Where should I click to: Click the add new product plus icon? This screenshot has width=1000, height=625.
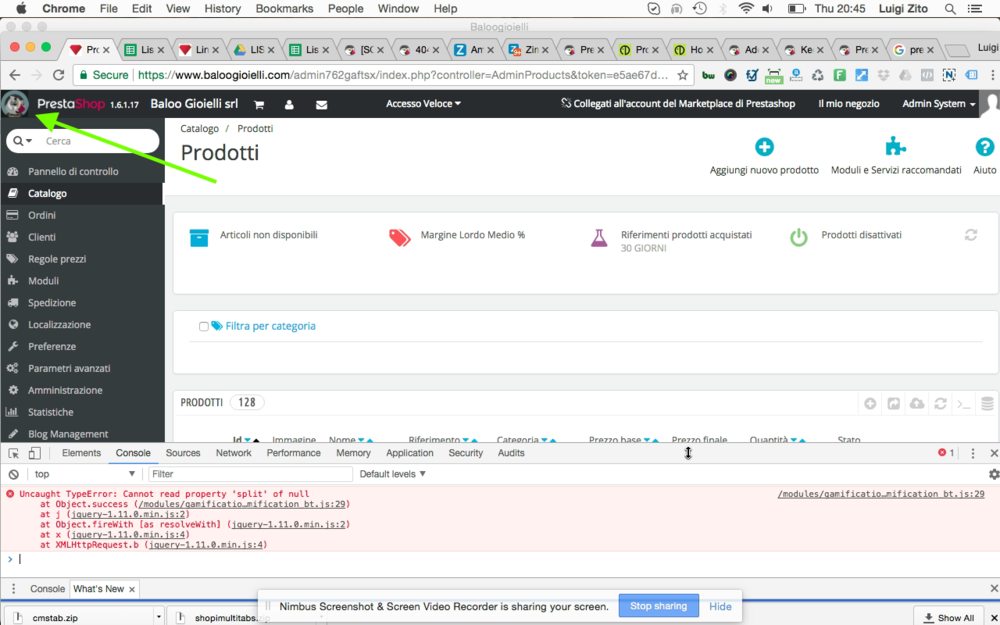[870, 403]
